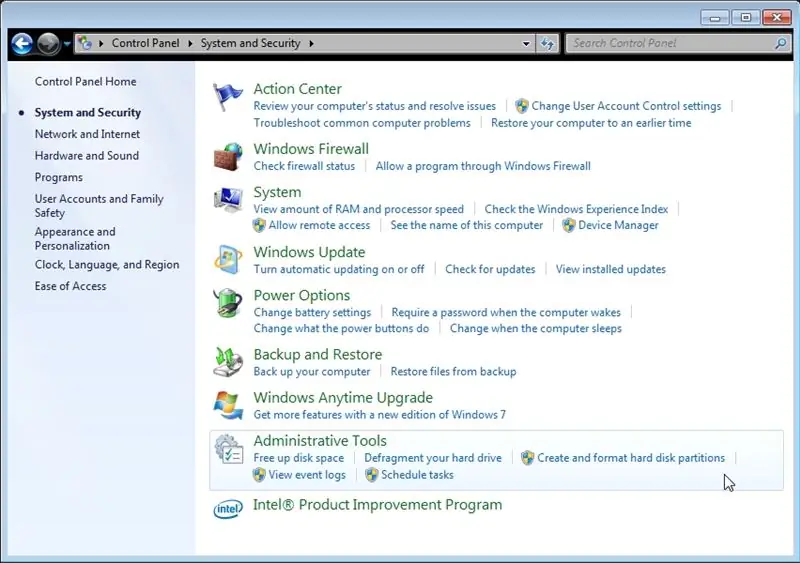Open the address bar history dropdown arrow
Viewport: 800px width, 563px height.
[526, 44]
